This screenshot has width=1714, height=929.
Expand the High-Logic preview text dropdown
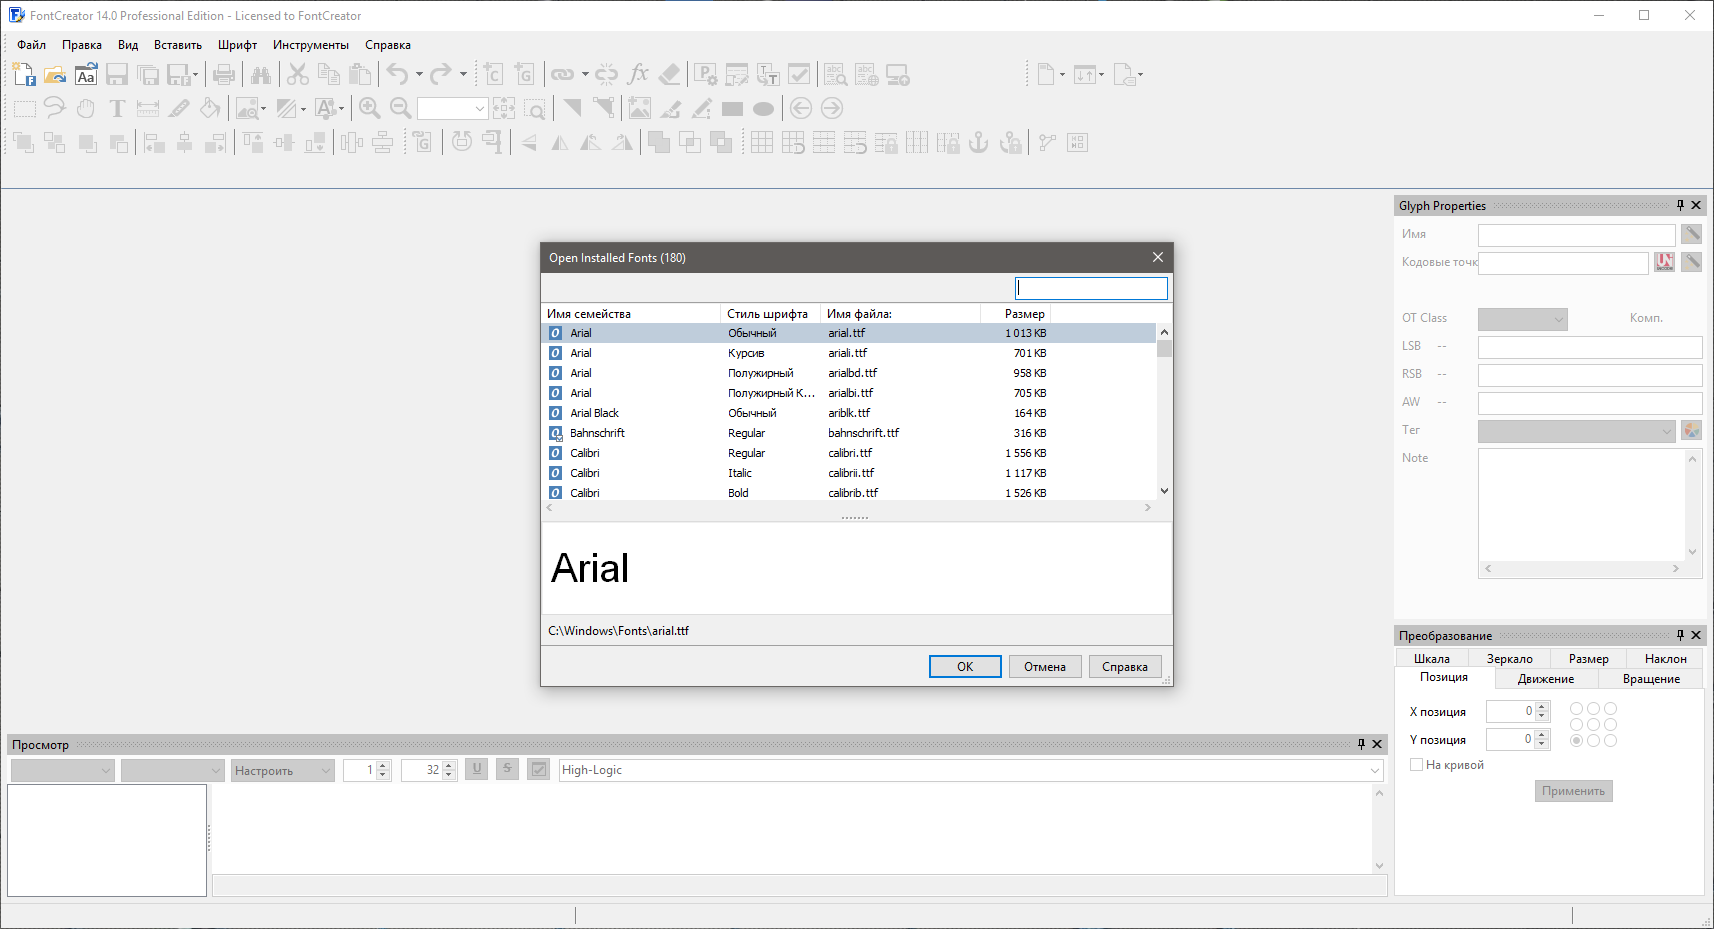(1375, 771)
